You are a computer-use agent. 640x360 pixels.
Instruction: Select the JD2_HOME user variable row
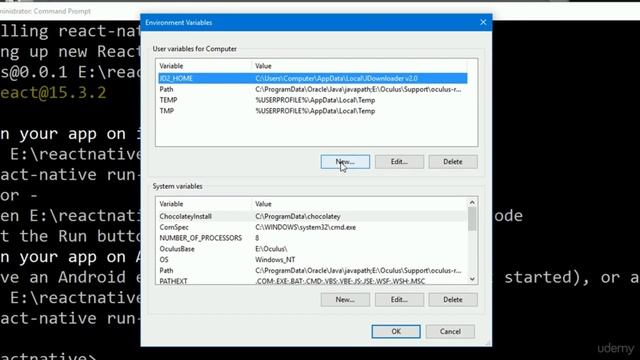click(313, 78)
